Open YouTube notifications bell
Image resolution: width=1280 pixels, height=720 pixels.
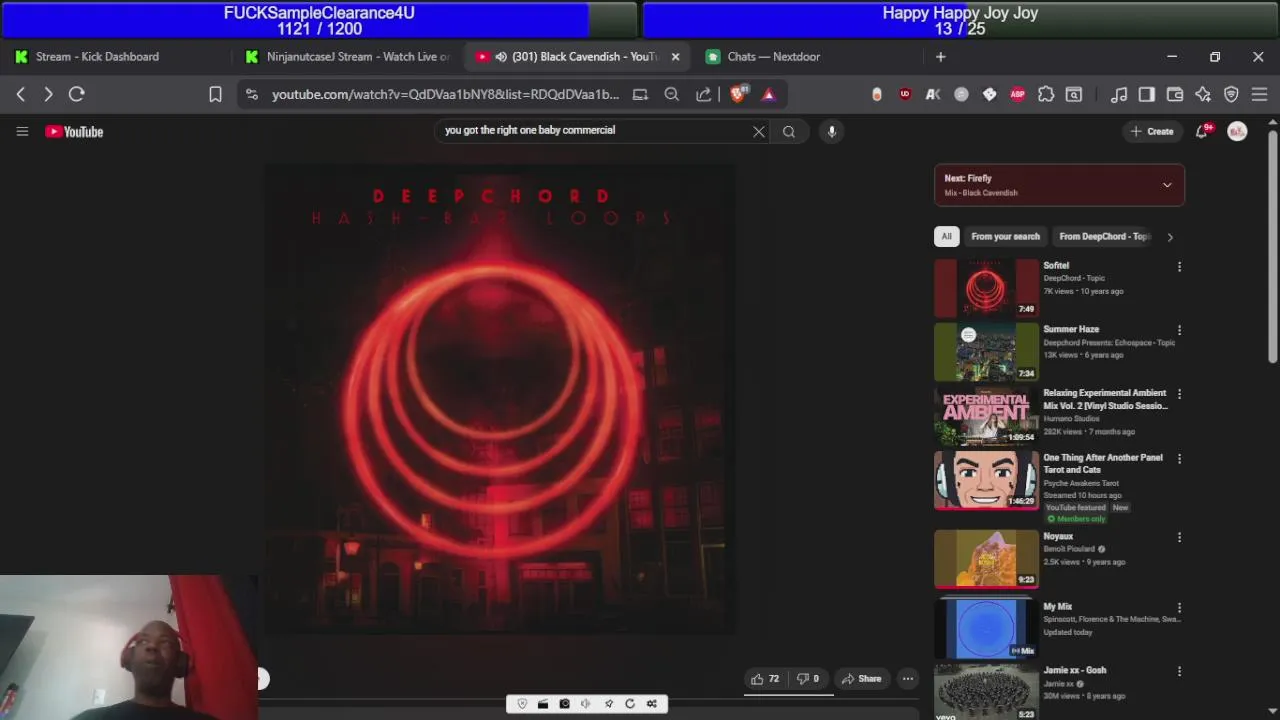(1203, 131)
